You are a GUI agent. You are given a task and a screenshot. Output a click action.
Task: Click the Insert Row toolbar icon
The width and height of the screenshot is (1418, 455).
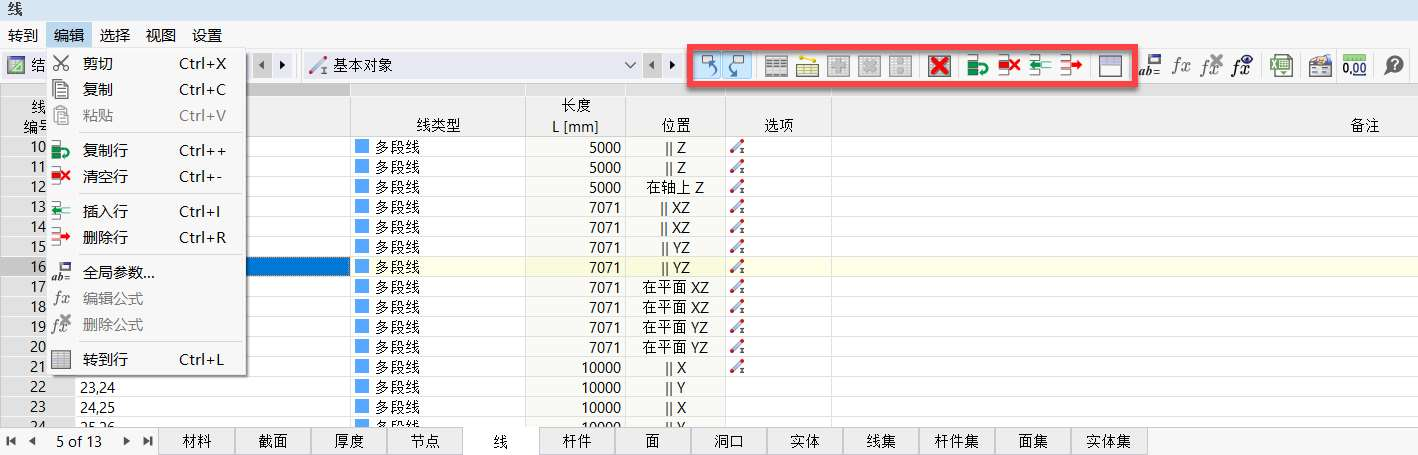1040,66
